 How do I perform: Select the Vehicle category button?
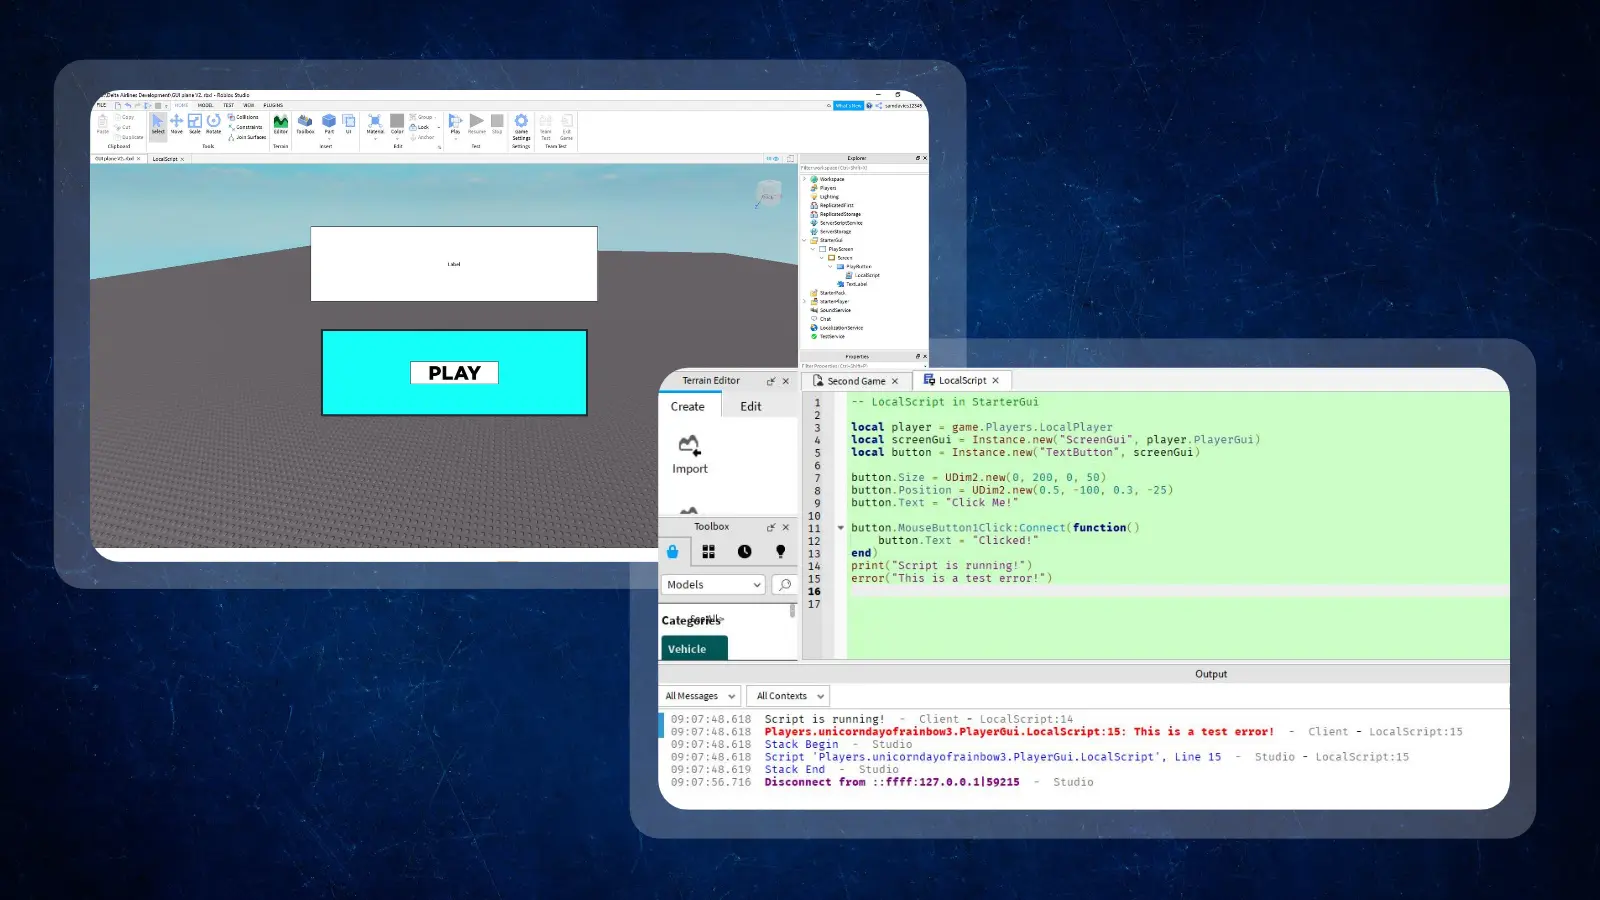(694, 649)
